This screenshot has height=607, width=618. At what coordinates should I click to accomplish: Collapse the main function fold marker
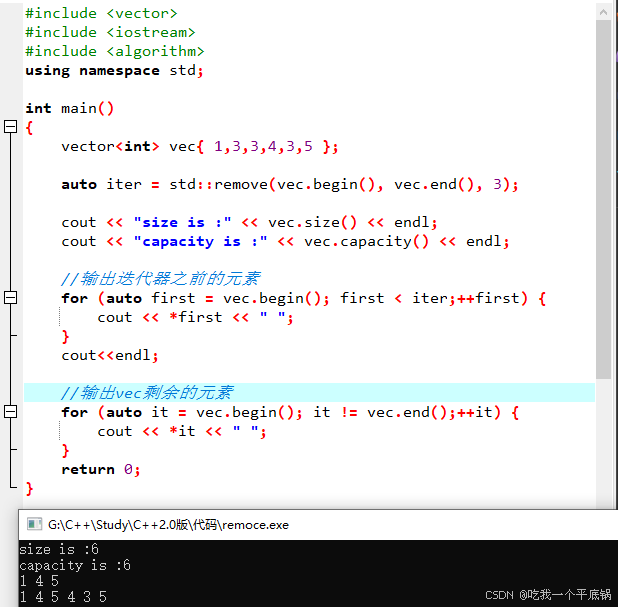[10, 127]
